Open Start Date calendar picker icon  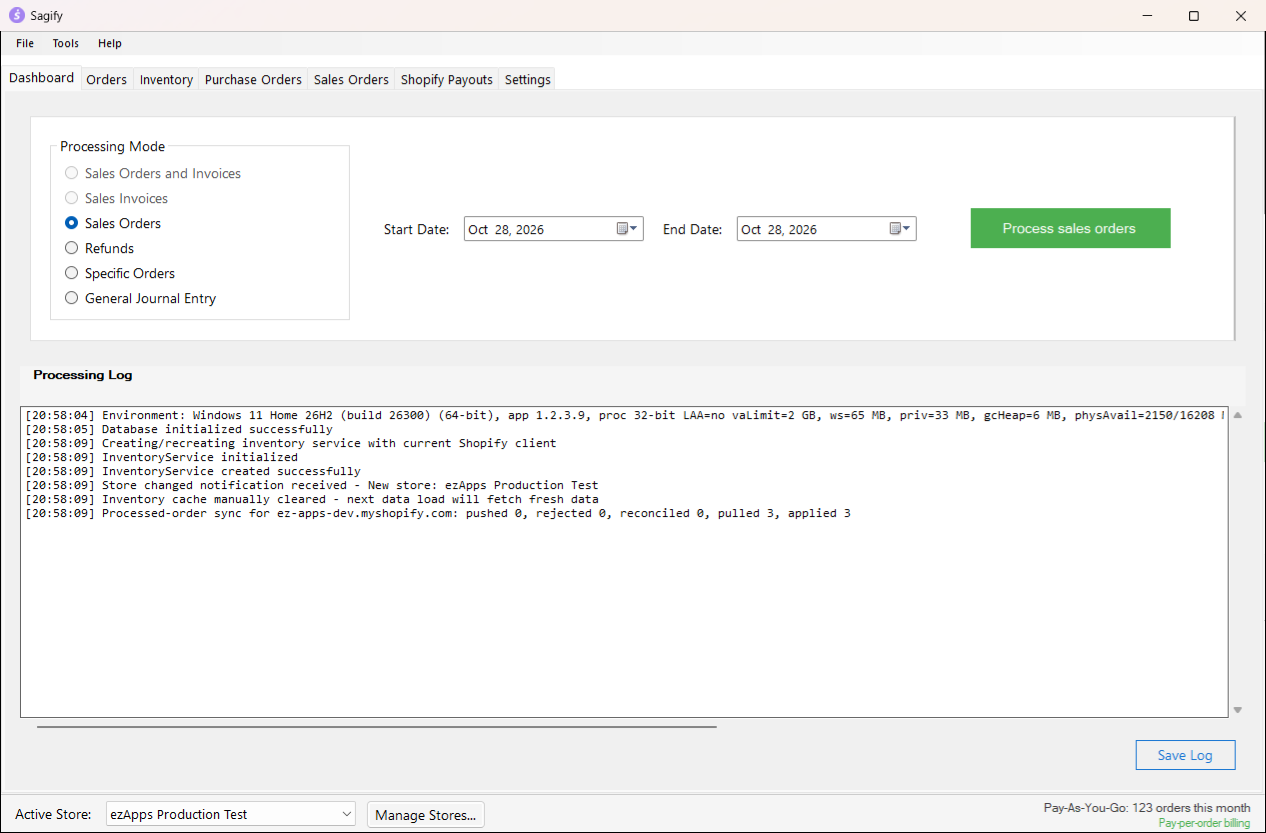coord(627,229)
